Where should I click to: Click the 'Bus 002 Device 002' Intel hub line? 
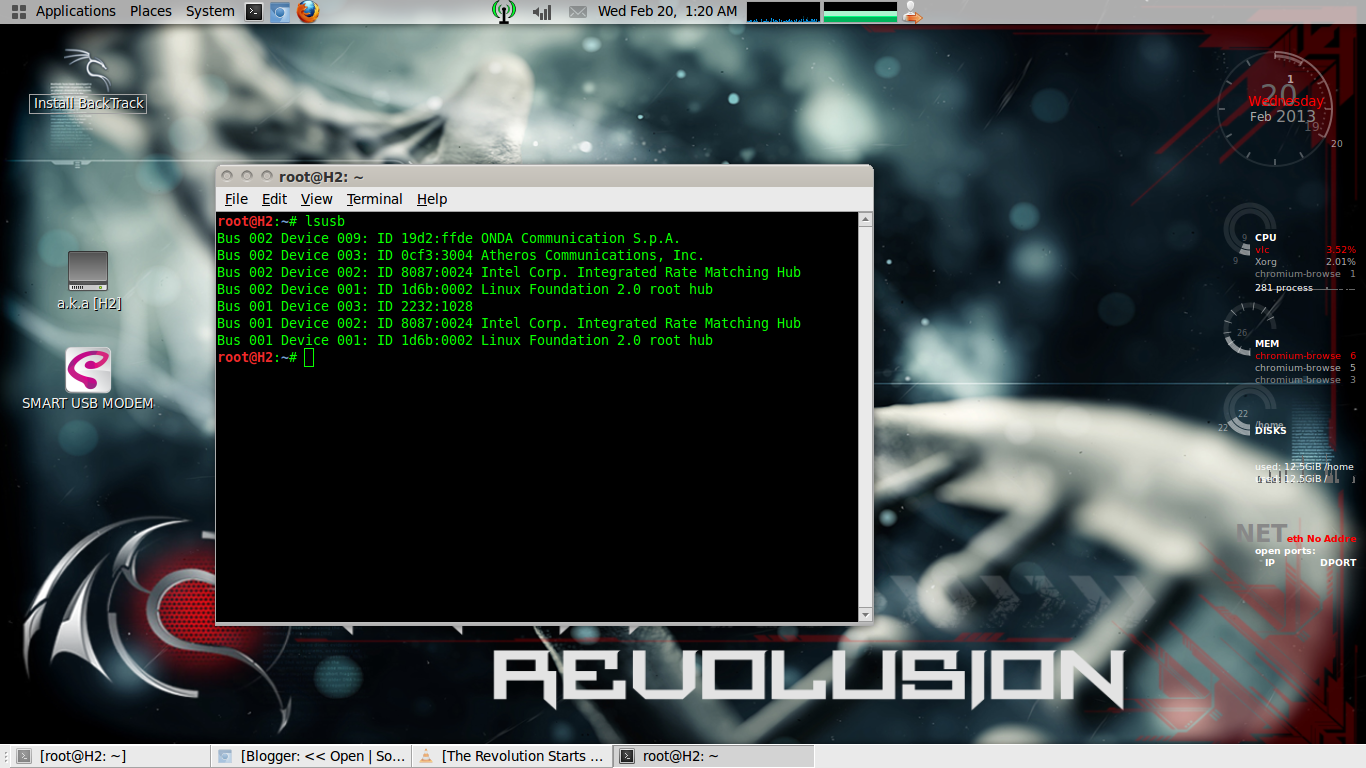coord(509,272)
